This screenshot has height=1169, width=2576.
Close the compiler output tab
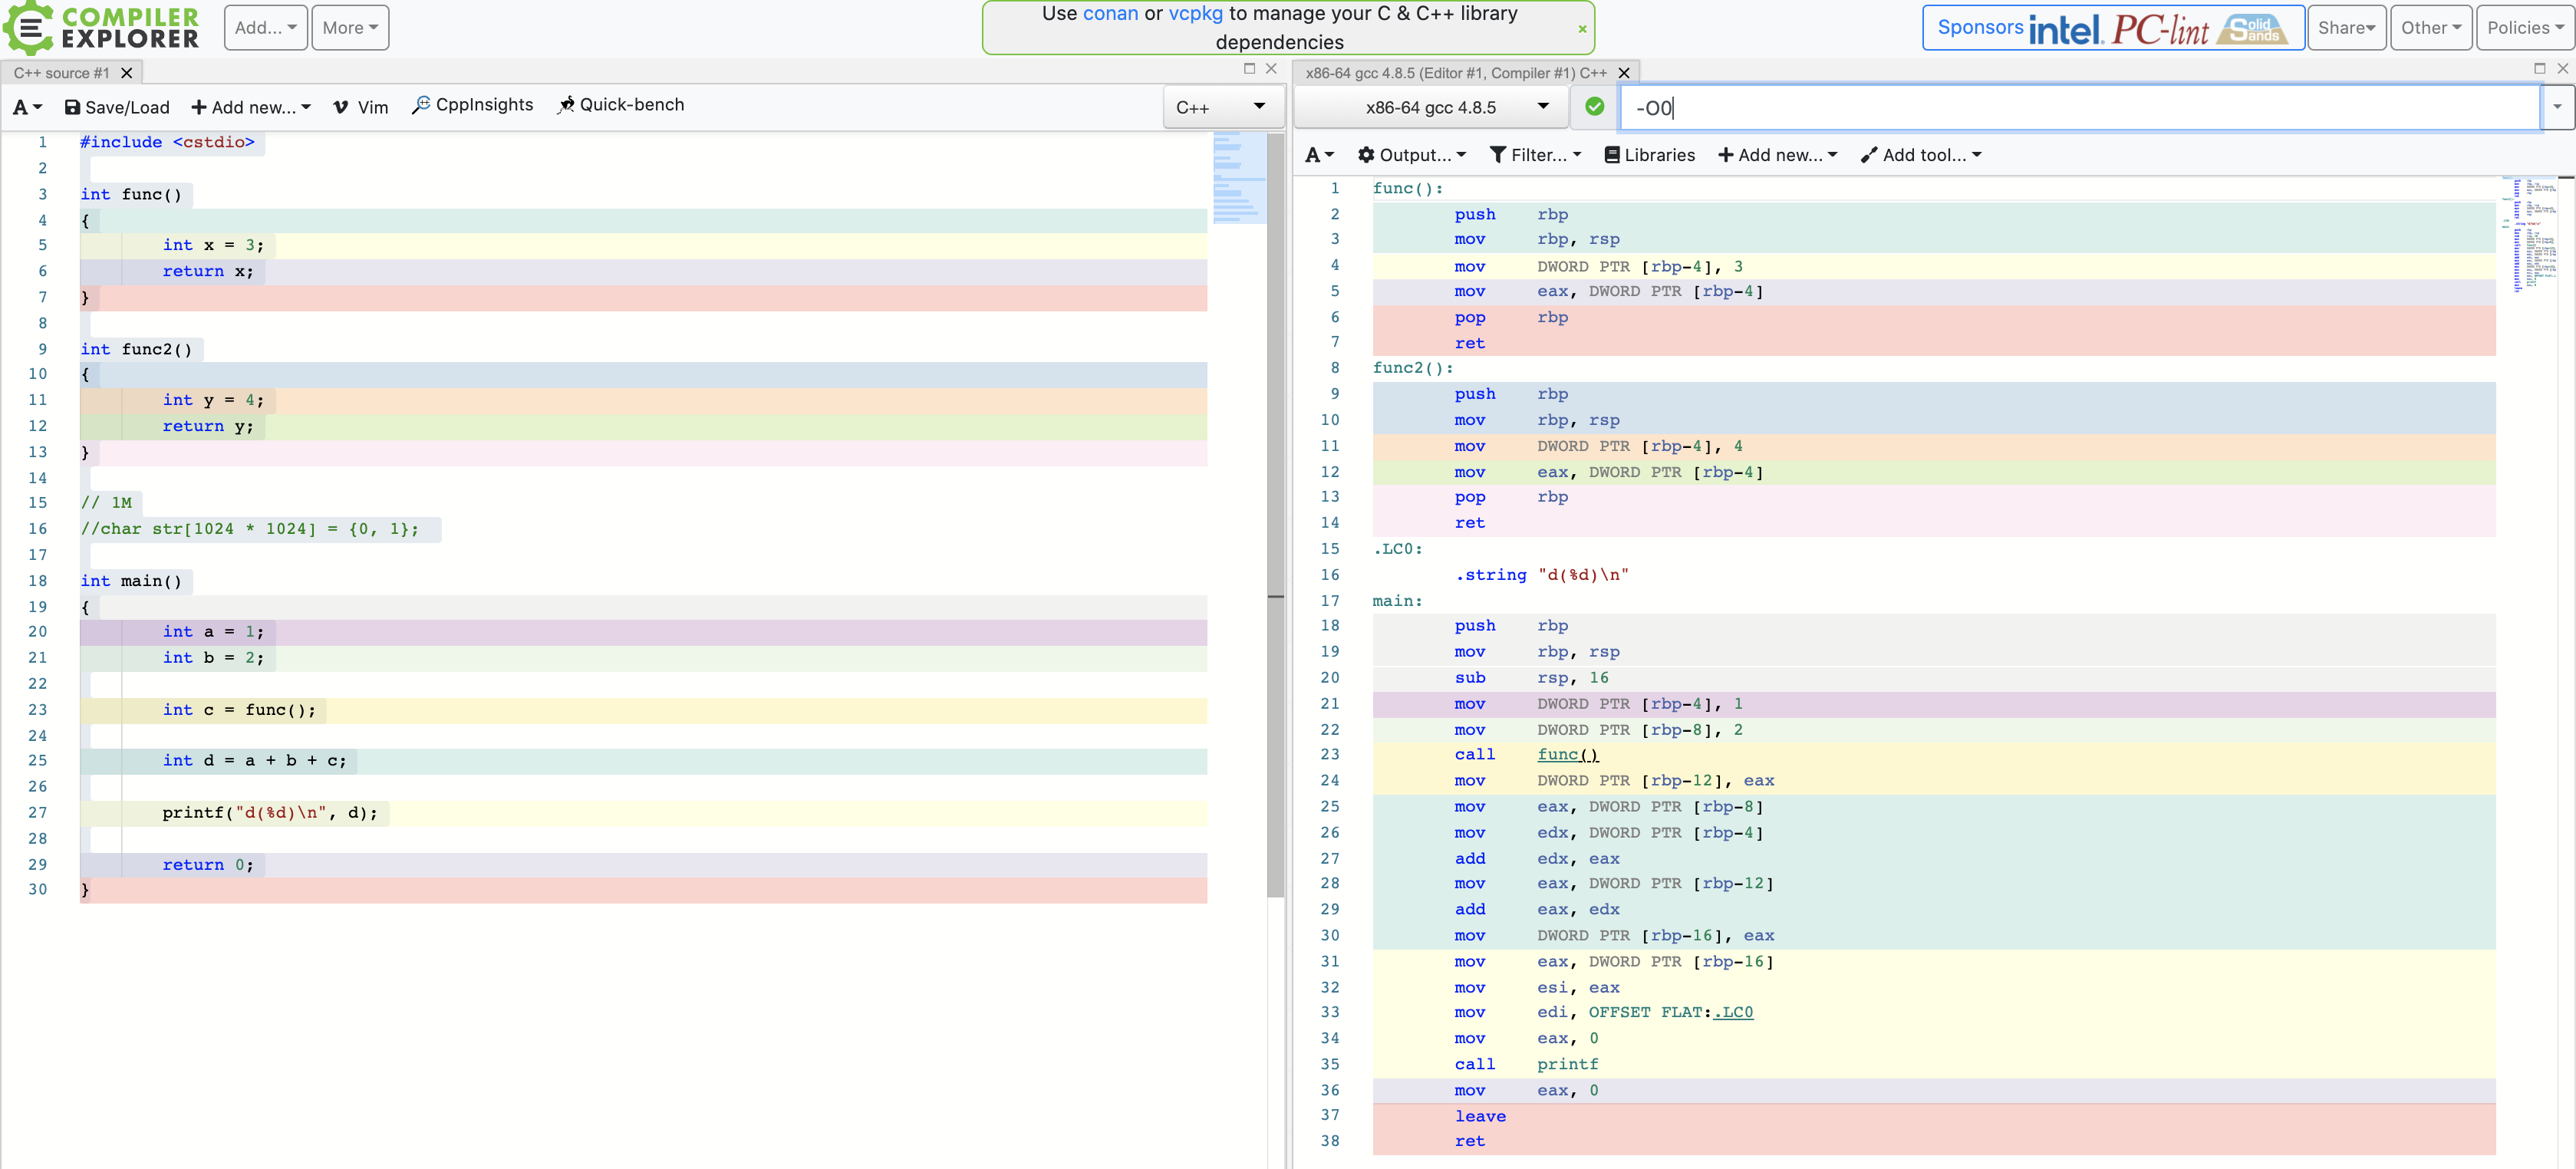pyautogui.click(x=1624, y=73)
